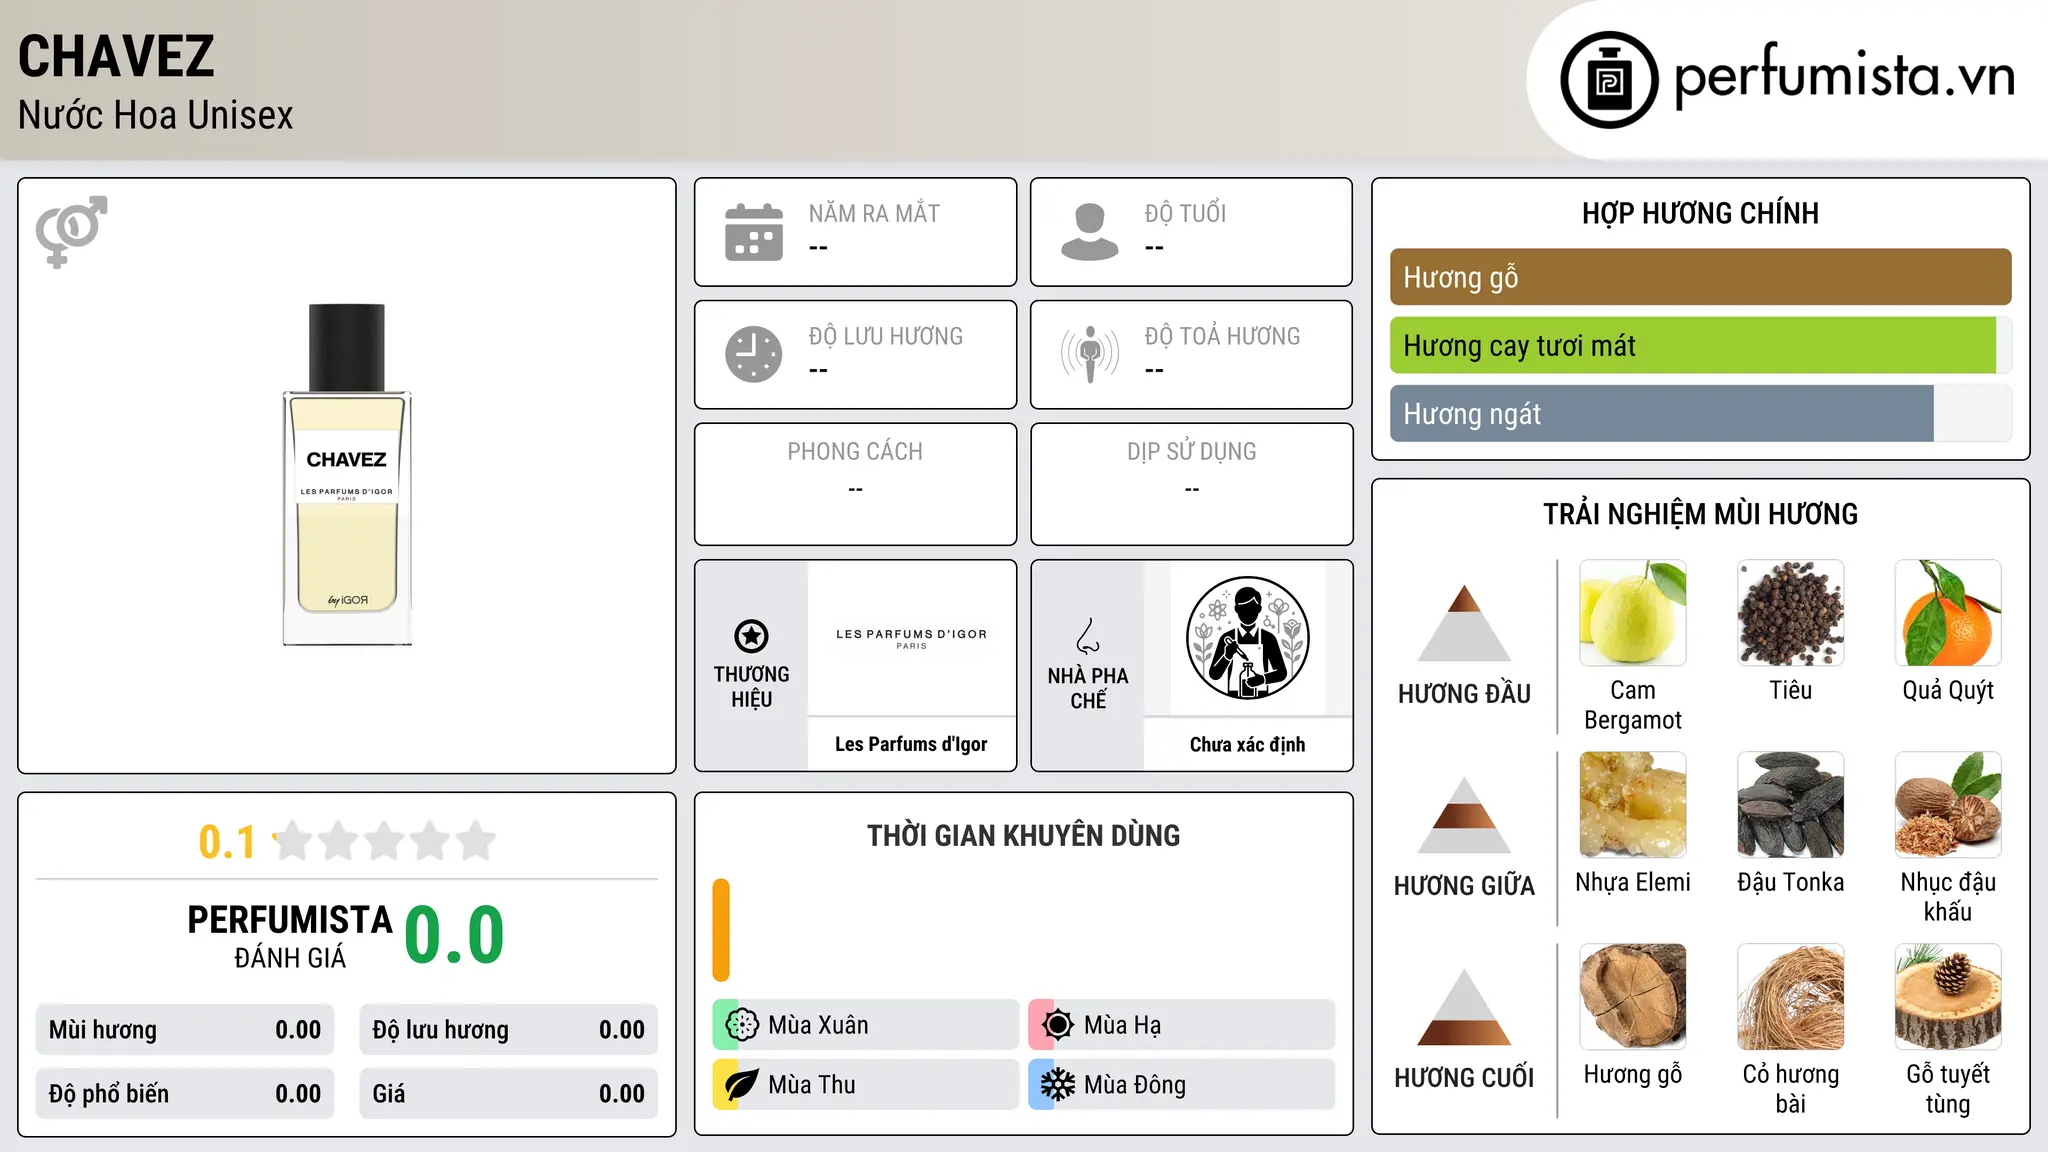This screenshot has width=2048, height=1152.
Task: Open the Hương gỗ wood log image
Action: (1633, 997)
